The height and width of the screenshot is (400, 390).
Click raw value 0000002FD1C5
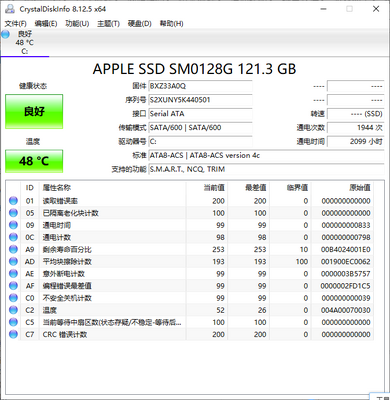(x=346, y=286)
